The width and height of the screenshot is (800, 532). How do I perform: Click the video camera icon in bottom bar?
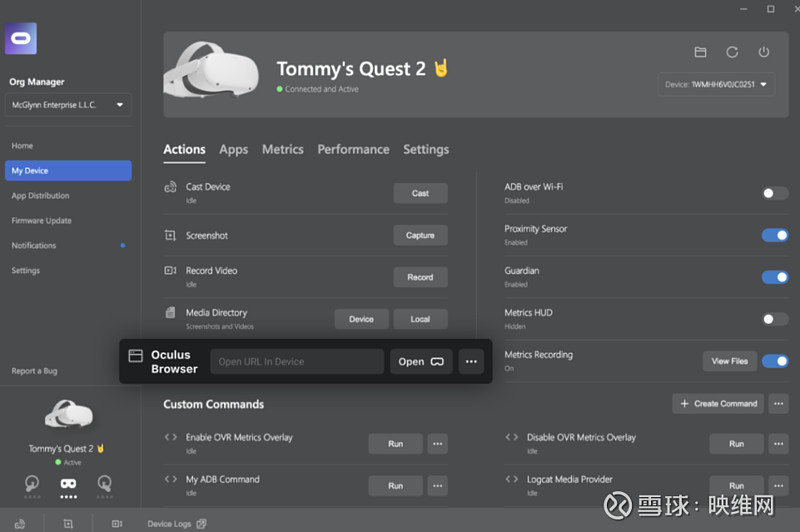116,523
